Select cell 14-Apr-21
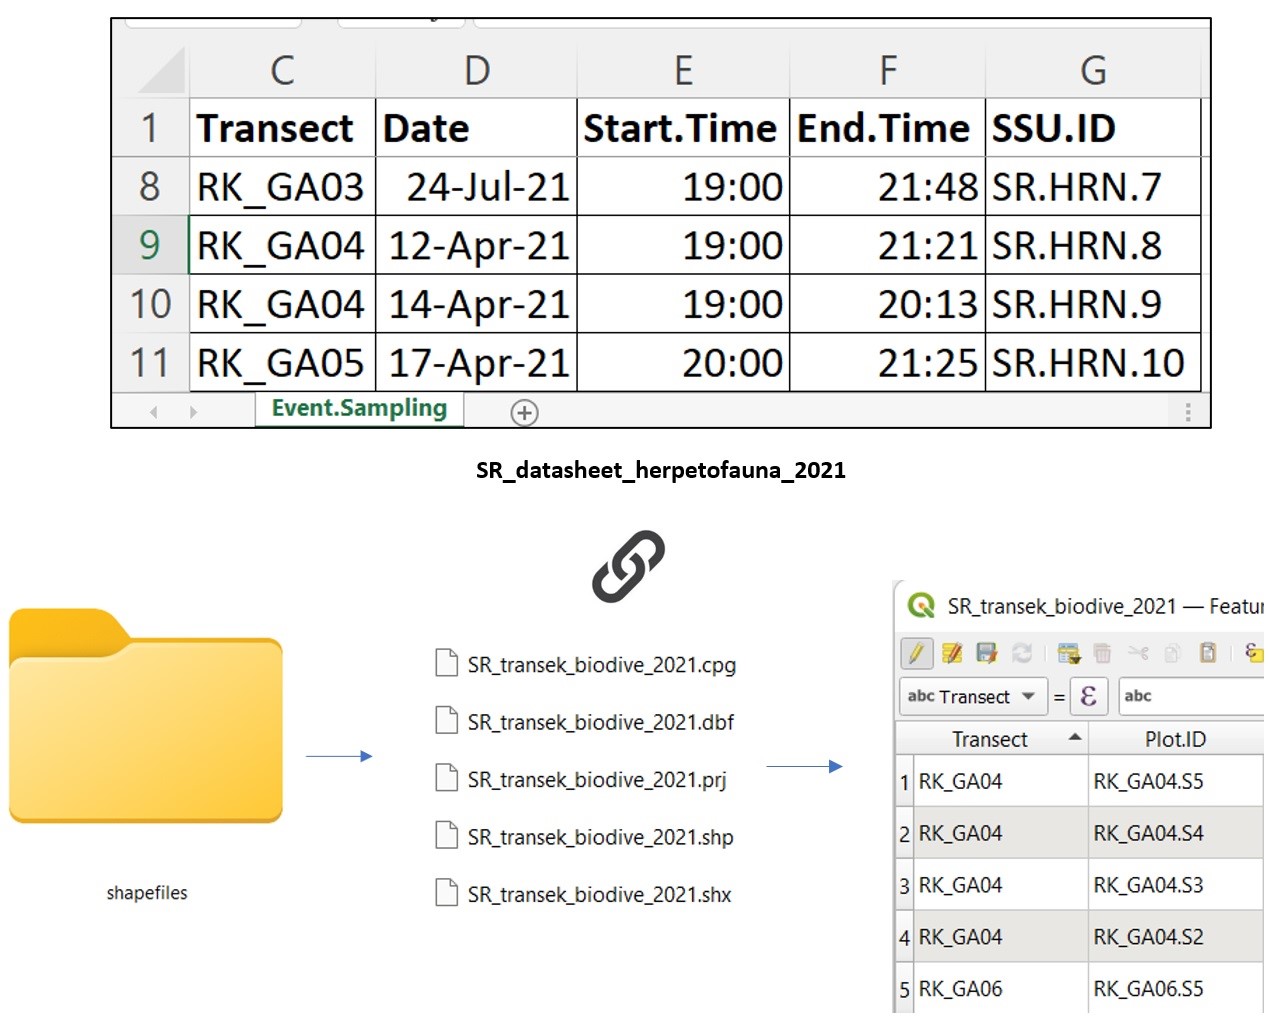This screenshot has height=1027, width=1270. click(477, 304)
